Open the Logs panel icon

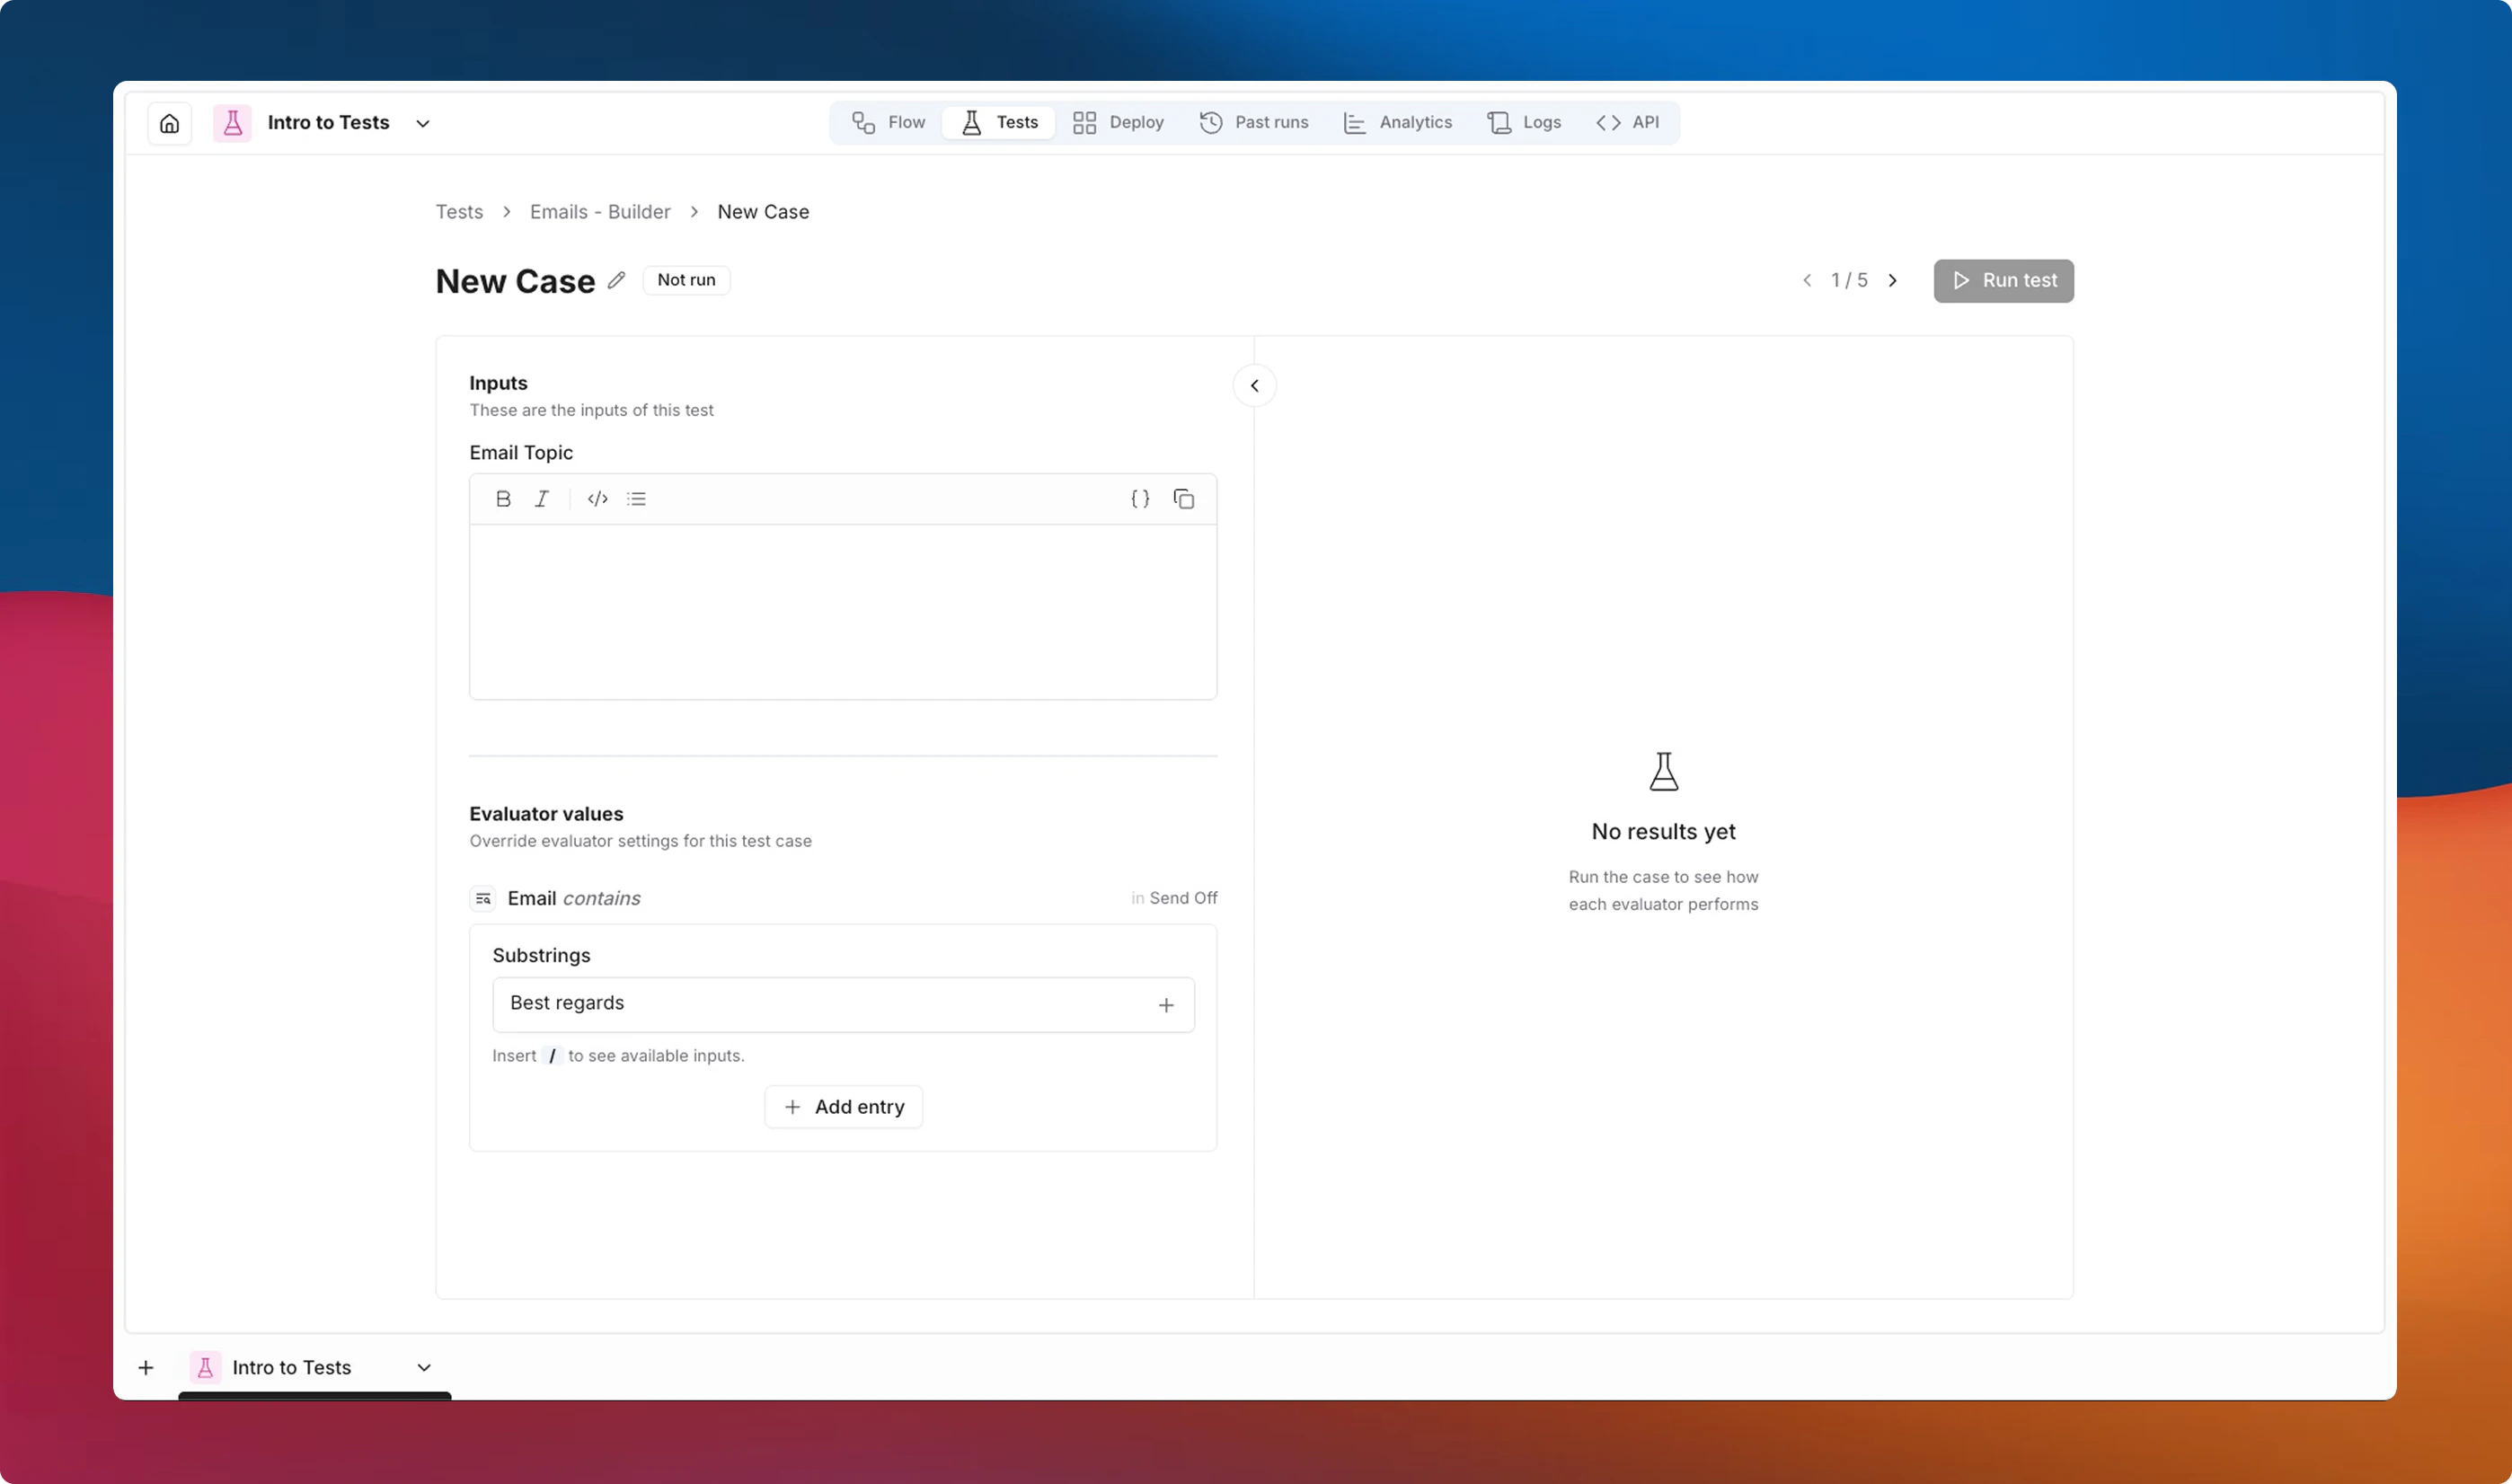[1499, 122]
